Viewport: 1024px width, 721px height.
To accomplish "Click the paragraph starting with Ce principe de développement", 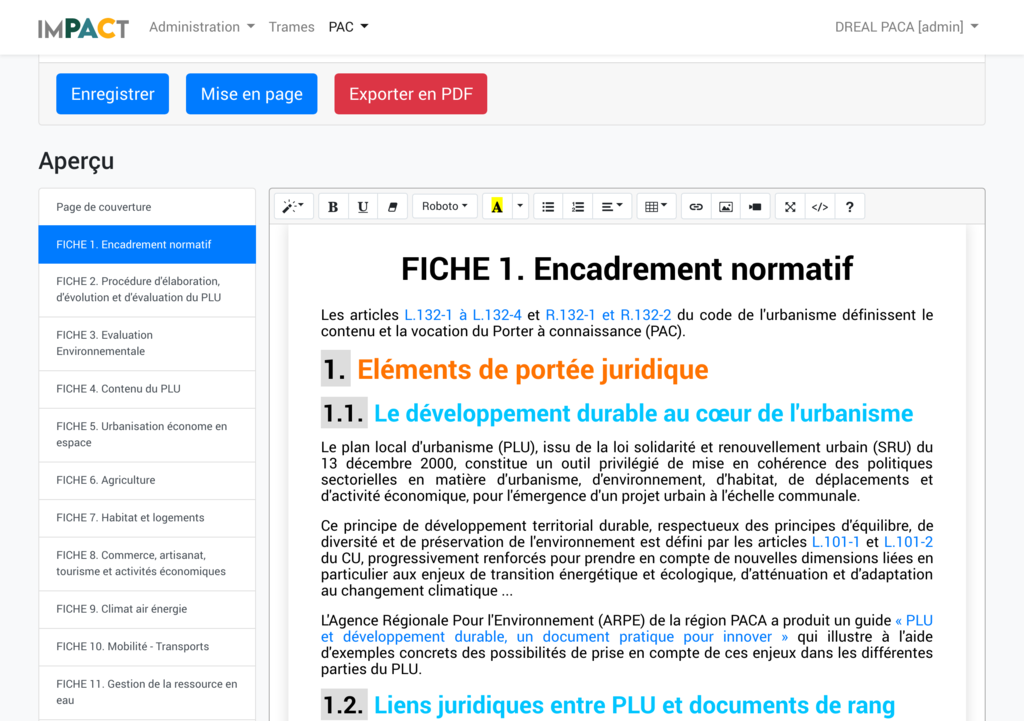I will (627, 558).
